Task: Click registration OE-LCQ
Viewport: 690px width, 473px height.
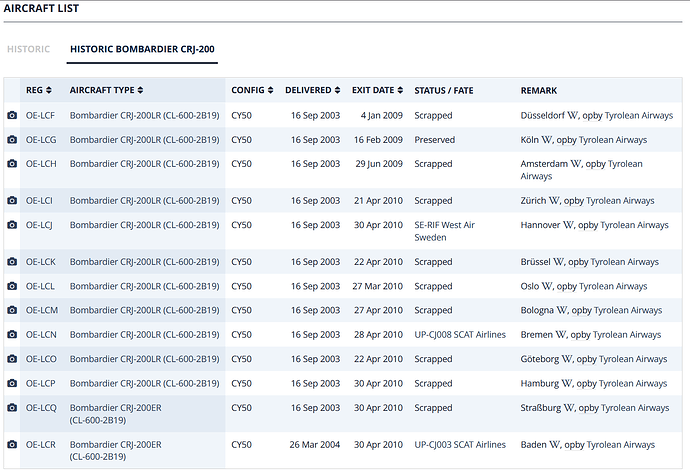Action: [41, 408]
